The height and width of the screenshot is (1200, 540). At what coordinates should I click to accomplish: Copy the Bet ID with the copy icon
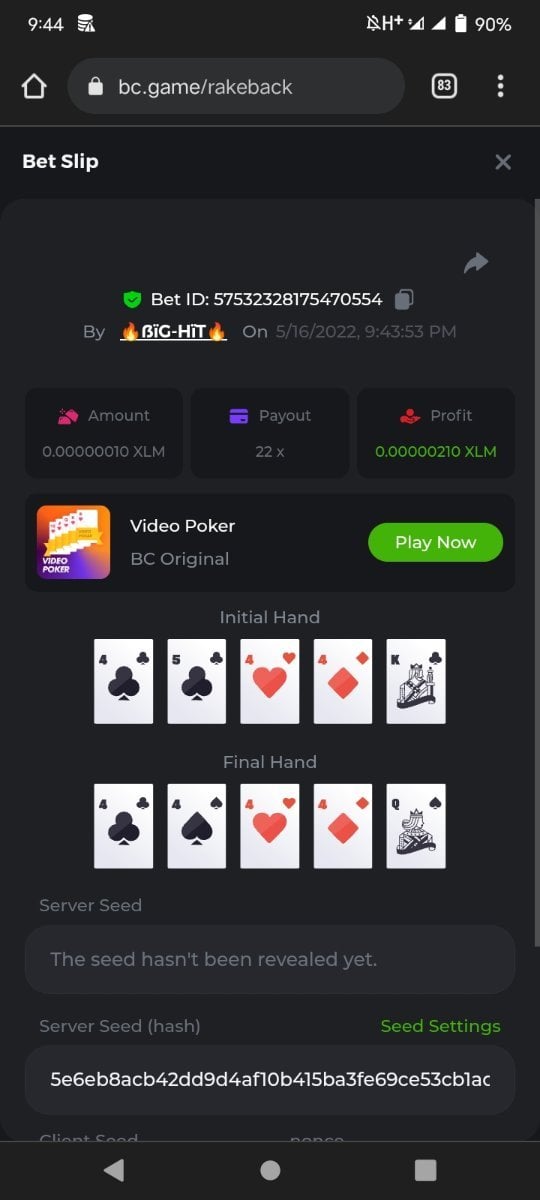[x=404, y=299]
